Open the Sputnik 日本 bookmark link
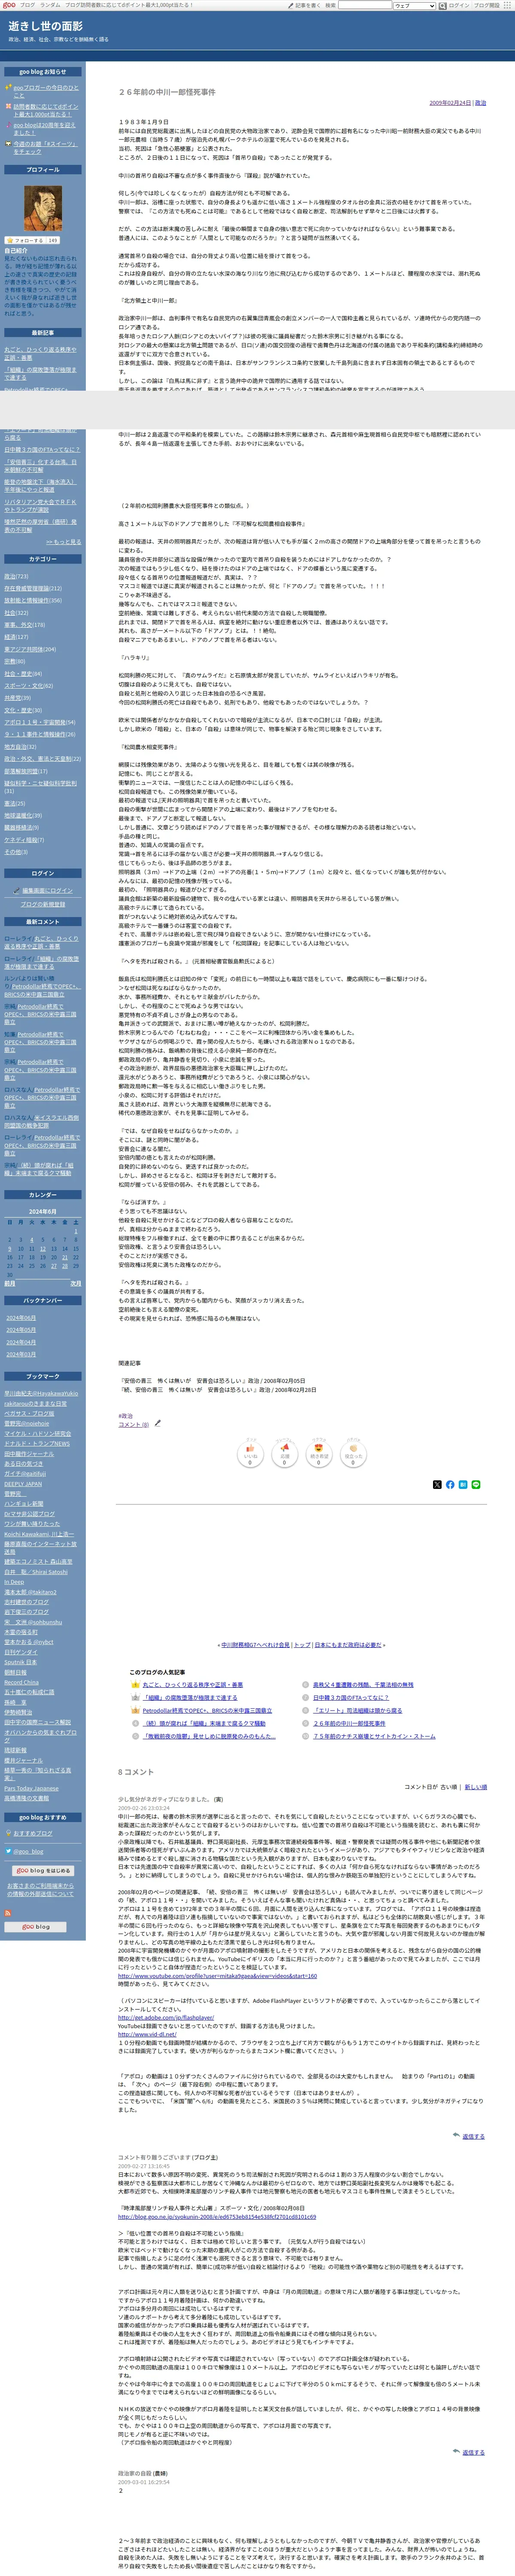The width and height of the screenshot is (515, 2576). (x=21, y=1662)
